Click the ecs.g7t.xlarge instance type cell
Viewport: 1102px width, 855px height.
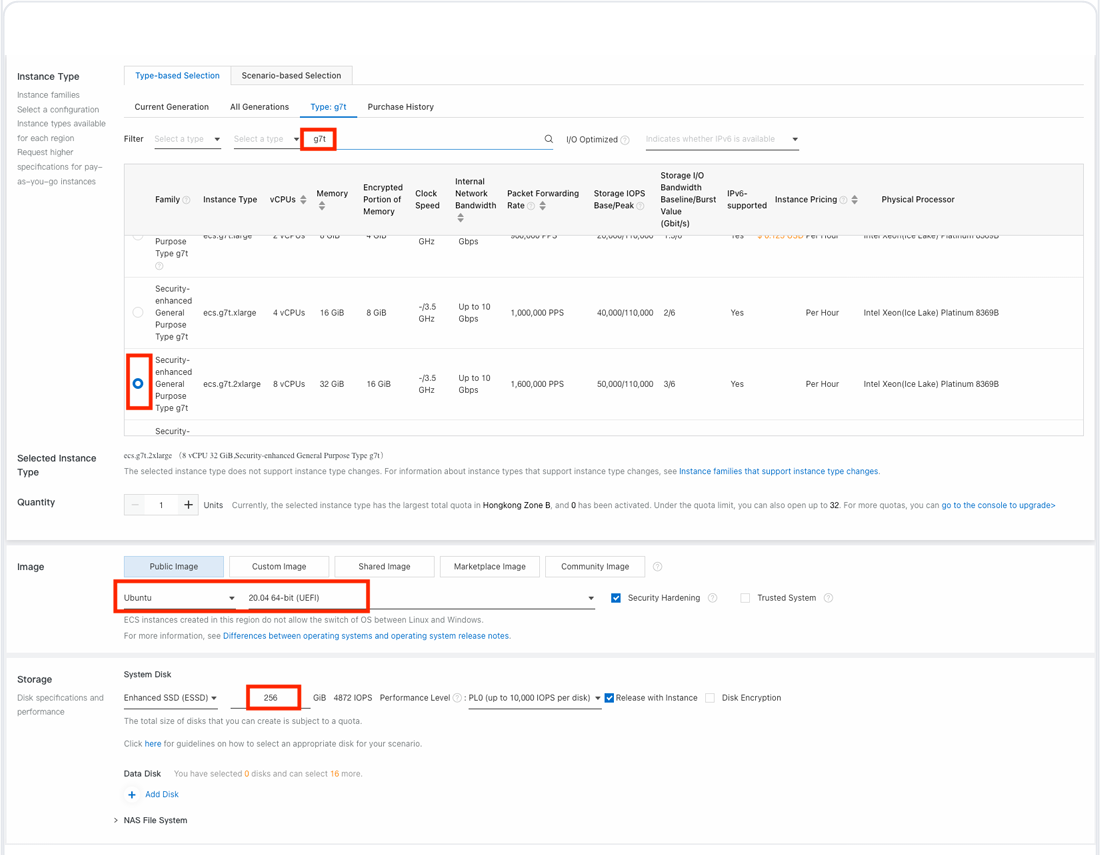coord(230,313)
